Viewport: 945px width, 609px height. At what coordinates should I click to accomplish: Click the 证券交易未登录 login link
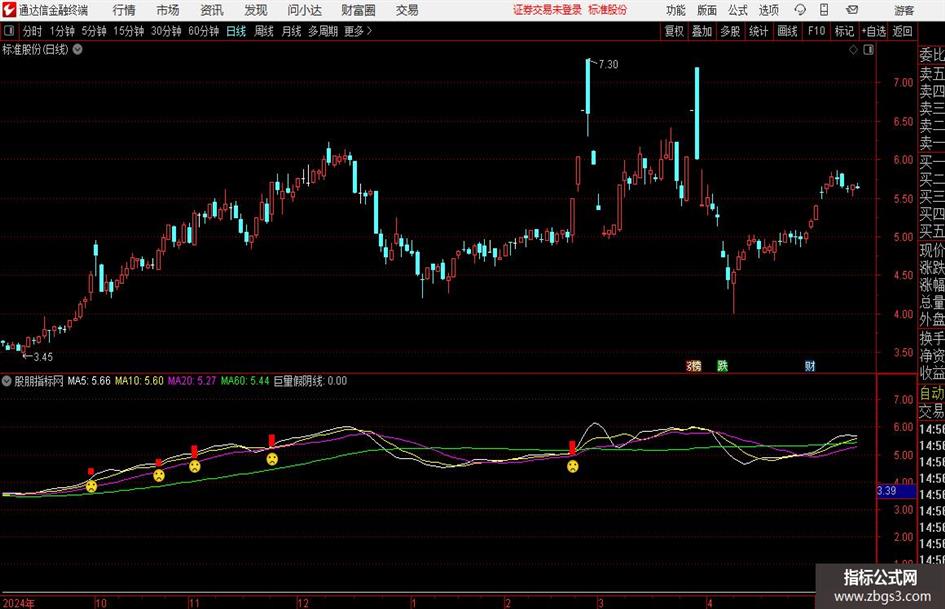point(547,10)
